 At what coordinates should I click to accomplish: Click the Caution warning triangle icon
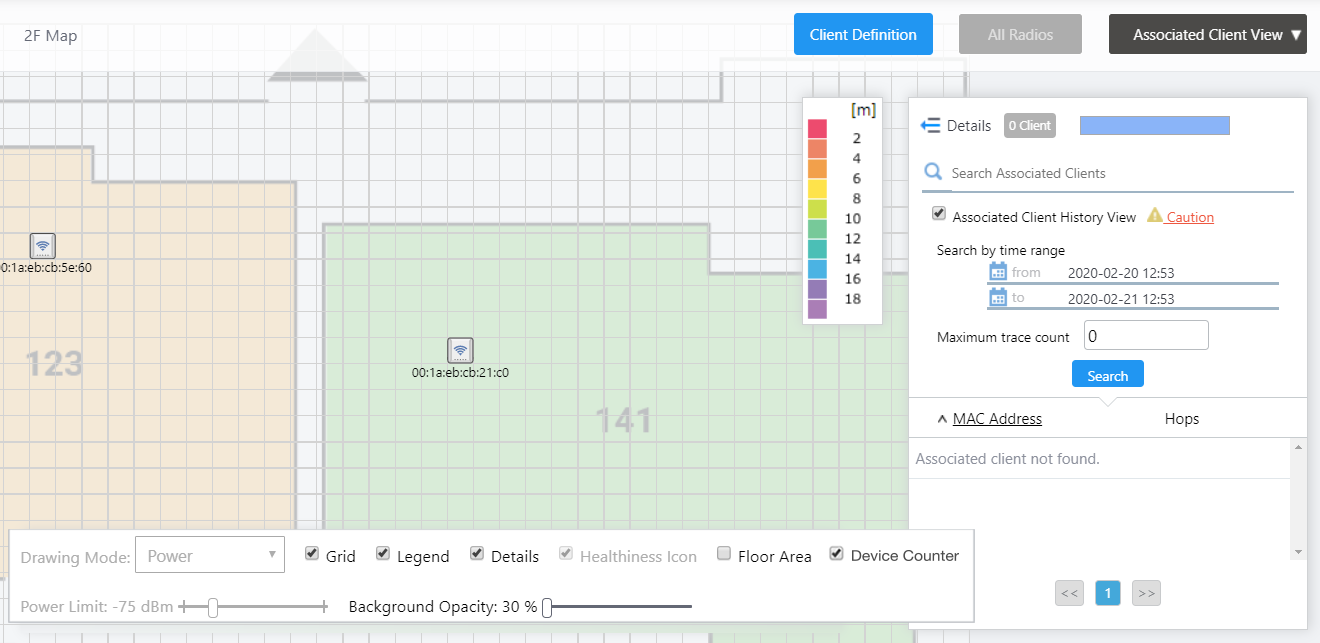pyautogui.click(x=1155, y=216)
